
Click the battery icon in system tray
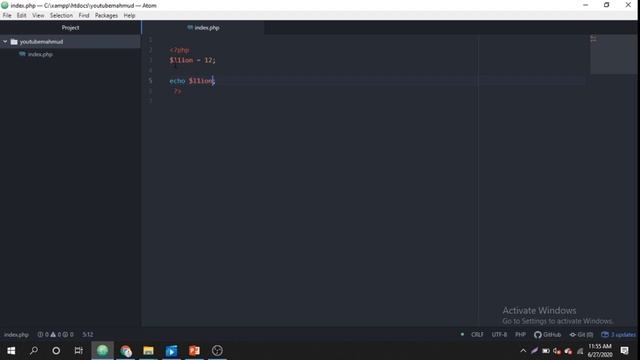pos(546,351)
